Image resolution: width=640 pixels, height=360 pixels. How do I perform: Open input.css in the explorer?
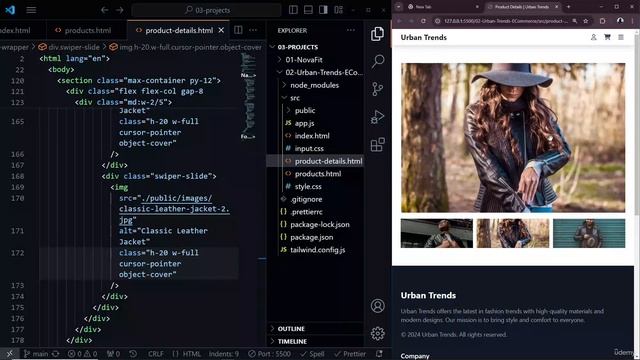309,148
